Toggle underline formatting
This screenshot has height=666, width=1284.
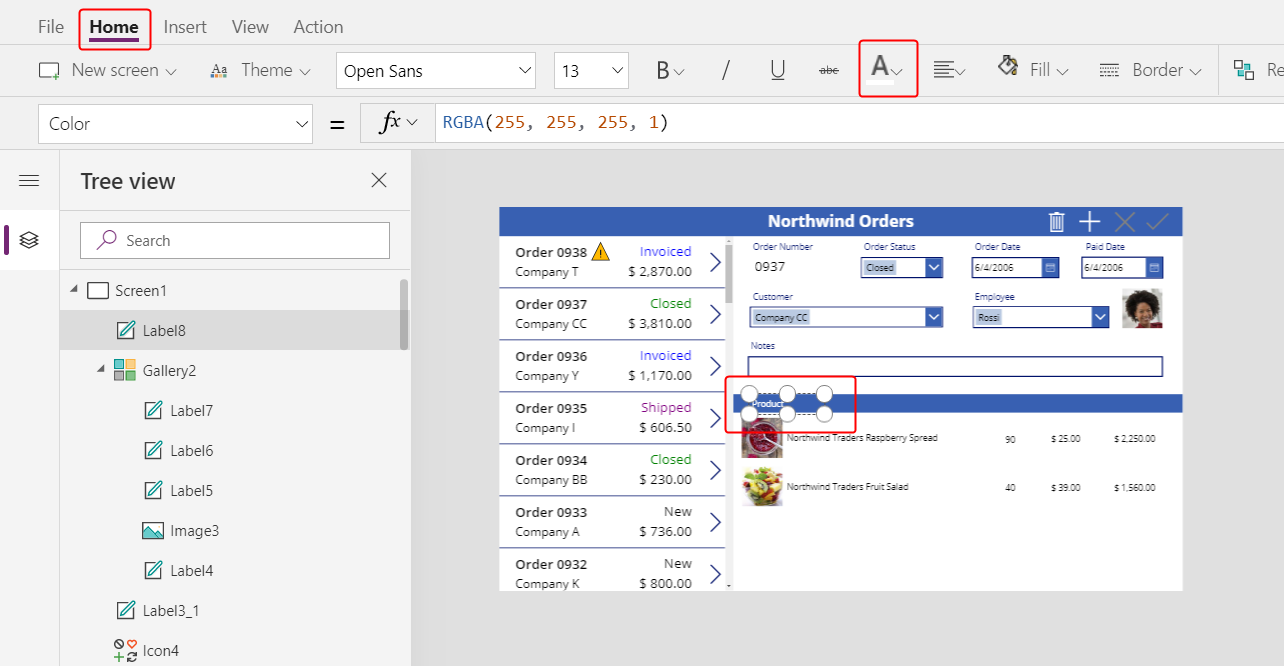coord(777,70)
